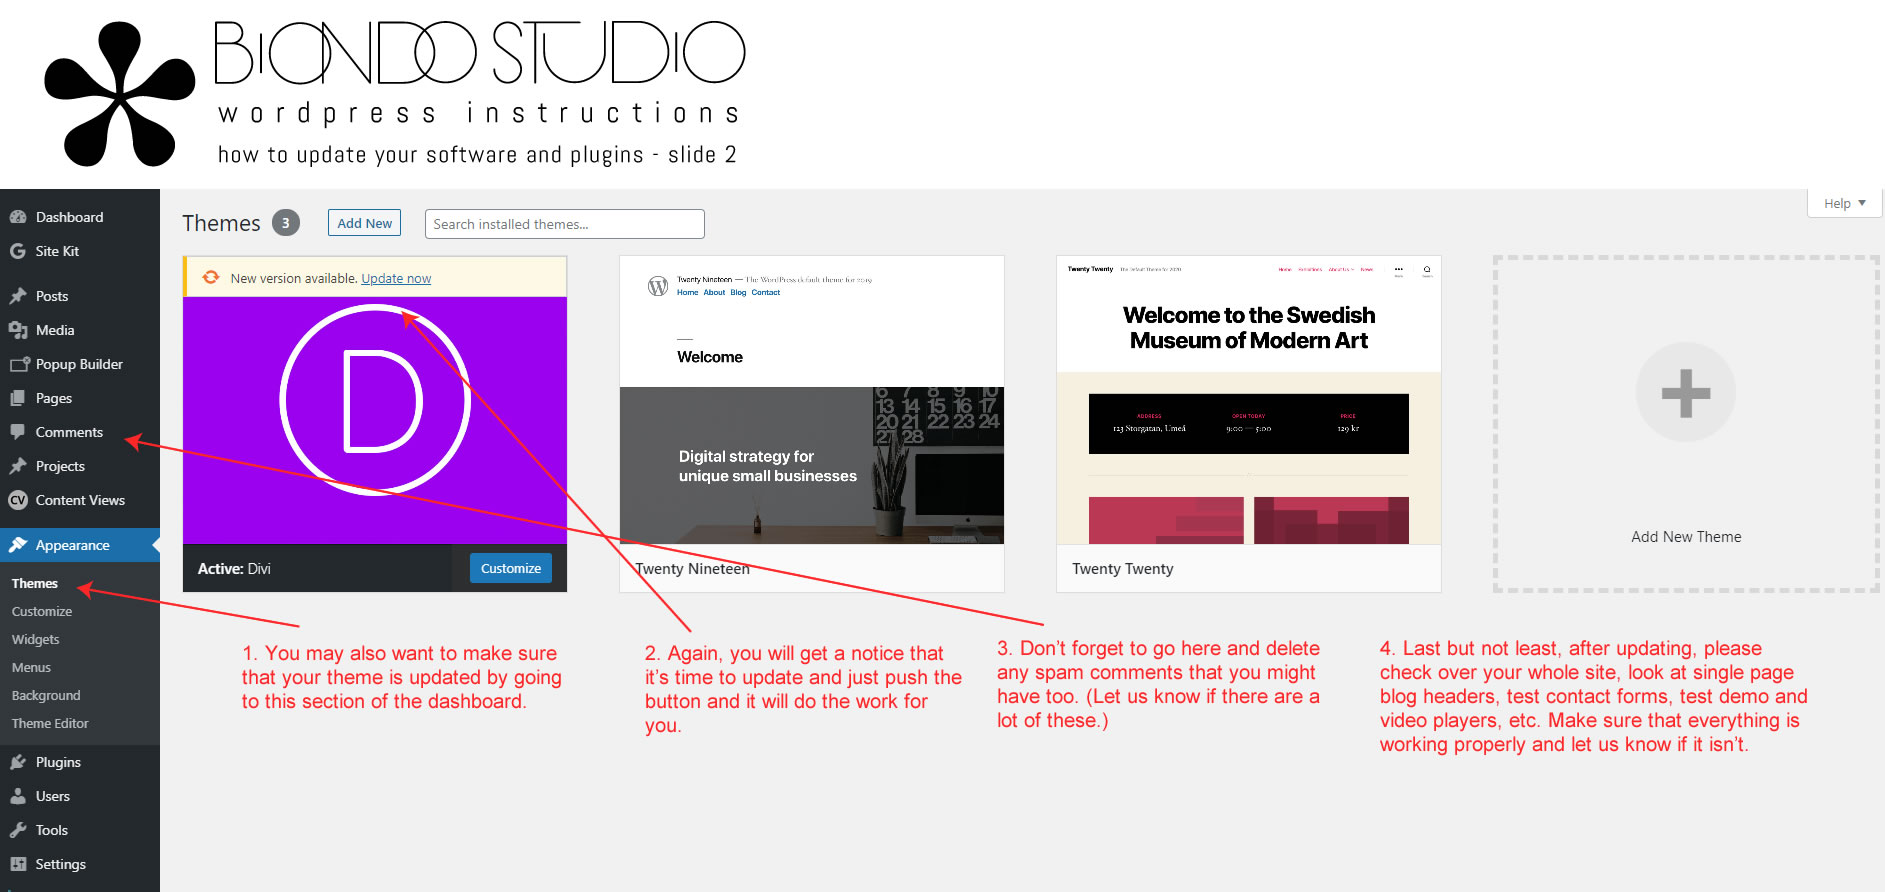Open the Menus submenu link
Image resolution: width=1885 pixels, height=892 pixels.
pos(31,667)
